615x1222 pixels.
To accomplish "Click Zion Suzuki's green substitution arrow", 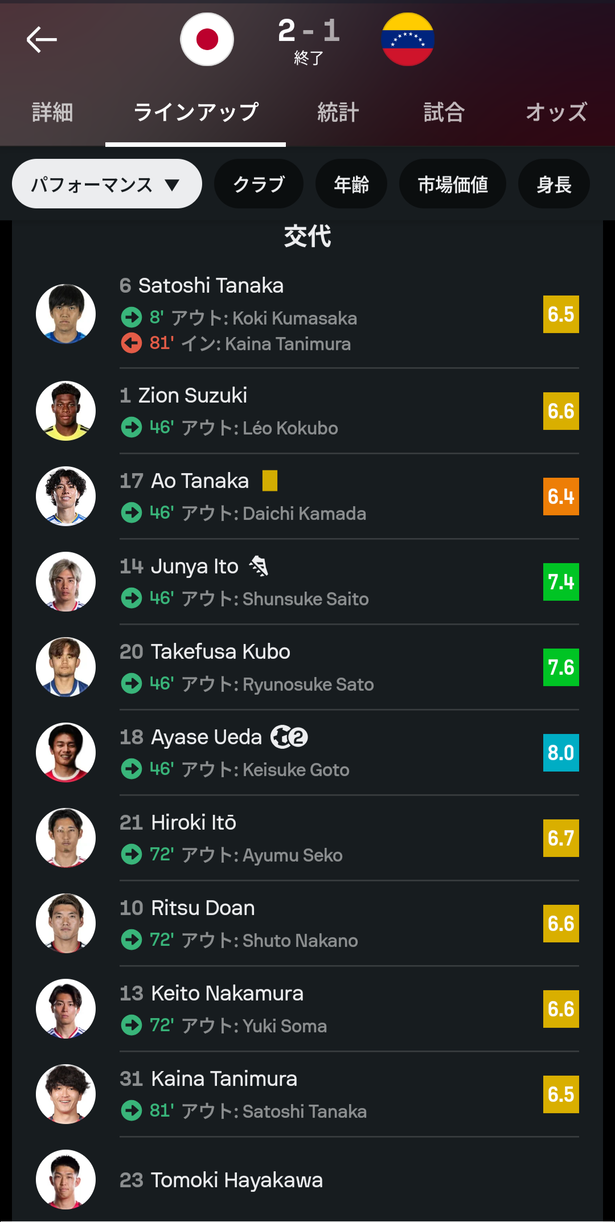I will [x=131, y=428].
